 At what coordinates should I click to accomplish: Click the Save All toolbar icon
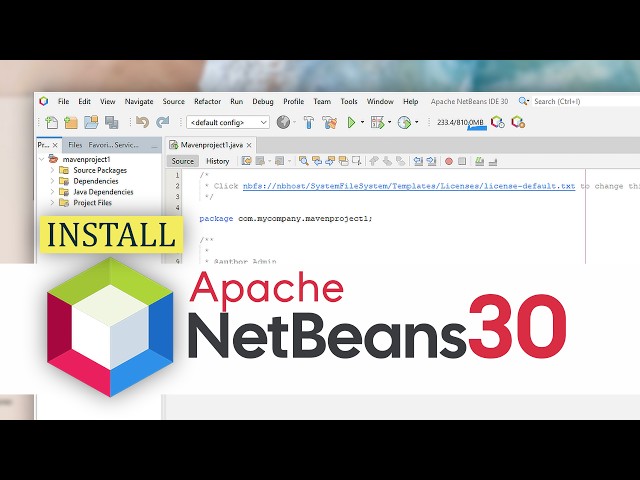click(111, 122)
